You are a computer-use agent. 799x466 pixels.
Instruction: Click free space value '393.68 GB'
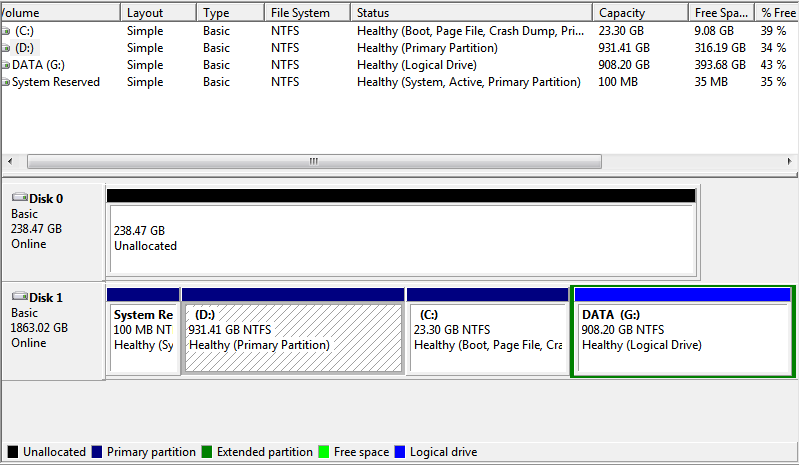[x=720, y=65]
